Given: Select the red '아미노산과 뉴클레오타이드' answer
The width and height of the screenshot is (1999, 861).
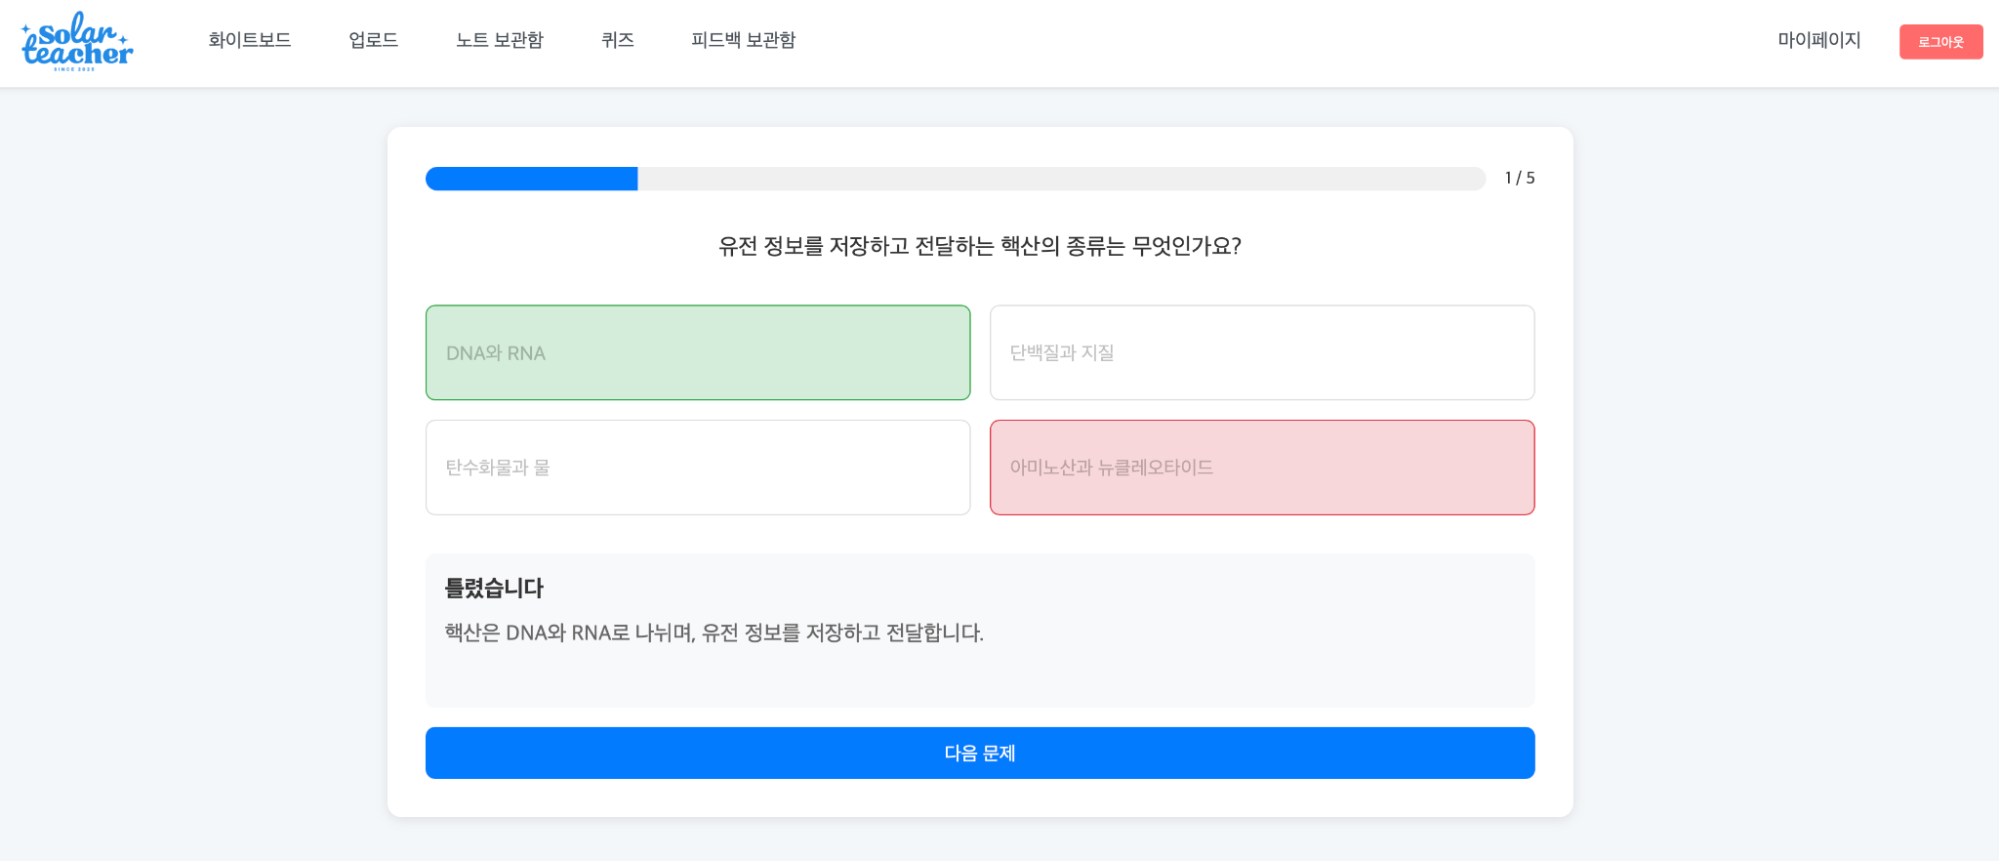Looking at the screenshot, I should pyautogui.click(x=1261, y=468).
